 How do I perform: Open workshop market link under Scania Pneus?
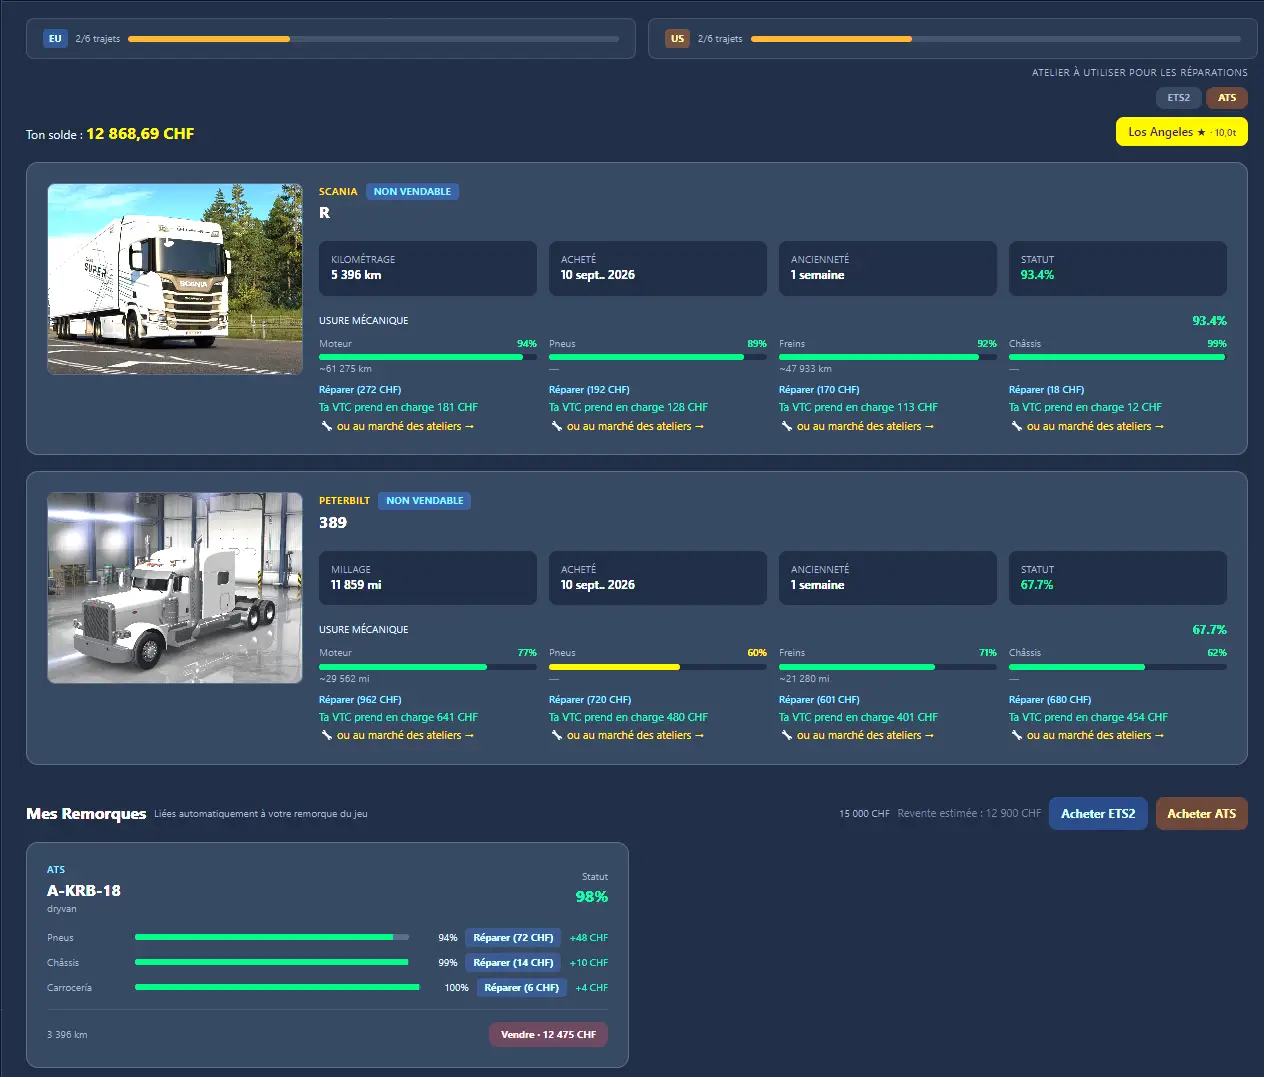coord(635,427)
